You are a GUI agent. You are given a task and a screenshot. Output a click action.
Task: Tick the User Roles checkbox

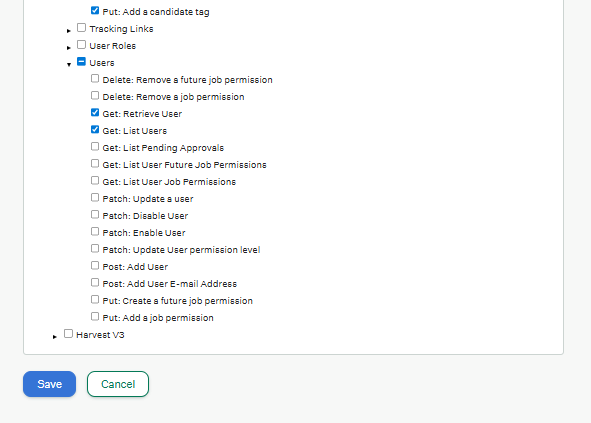[x=81, y=44]
